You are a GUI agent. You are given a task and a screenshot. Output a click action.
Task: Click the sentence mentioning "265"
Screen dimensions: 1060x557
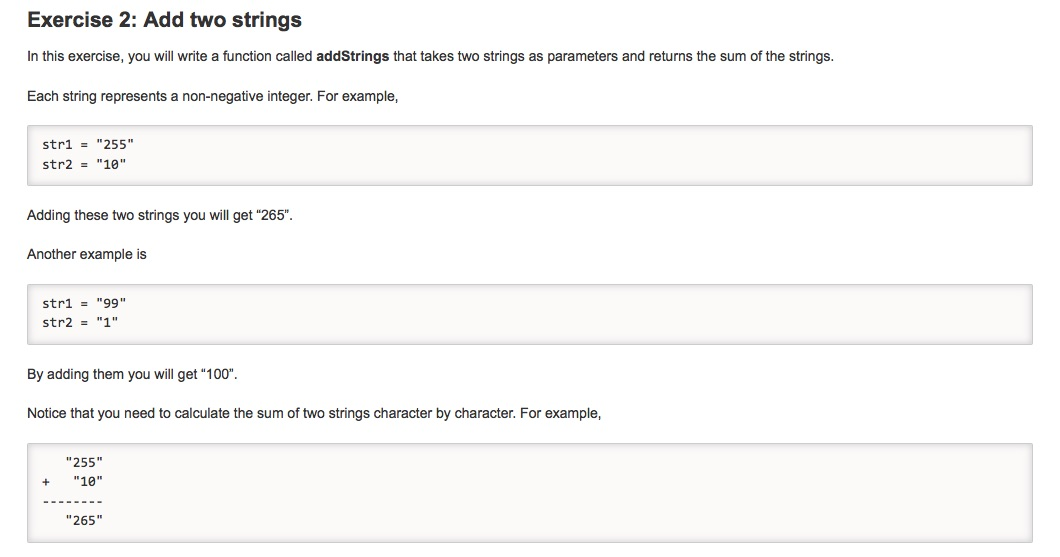(160, 216)
